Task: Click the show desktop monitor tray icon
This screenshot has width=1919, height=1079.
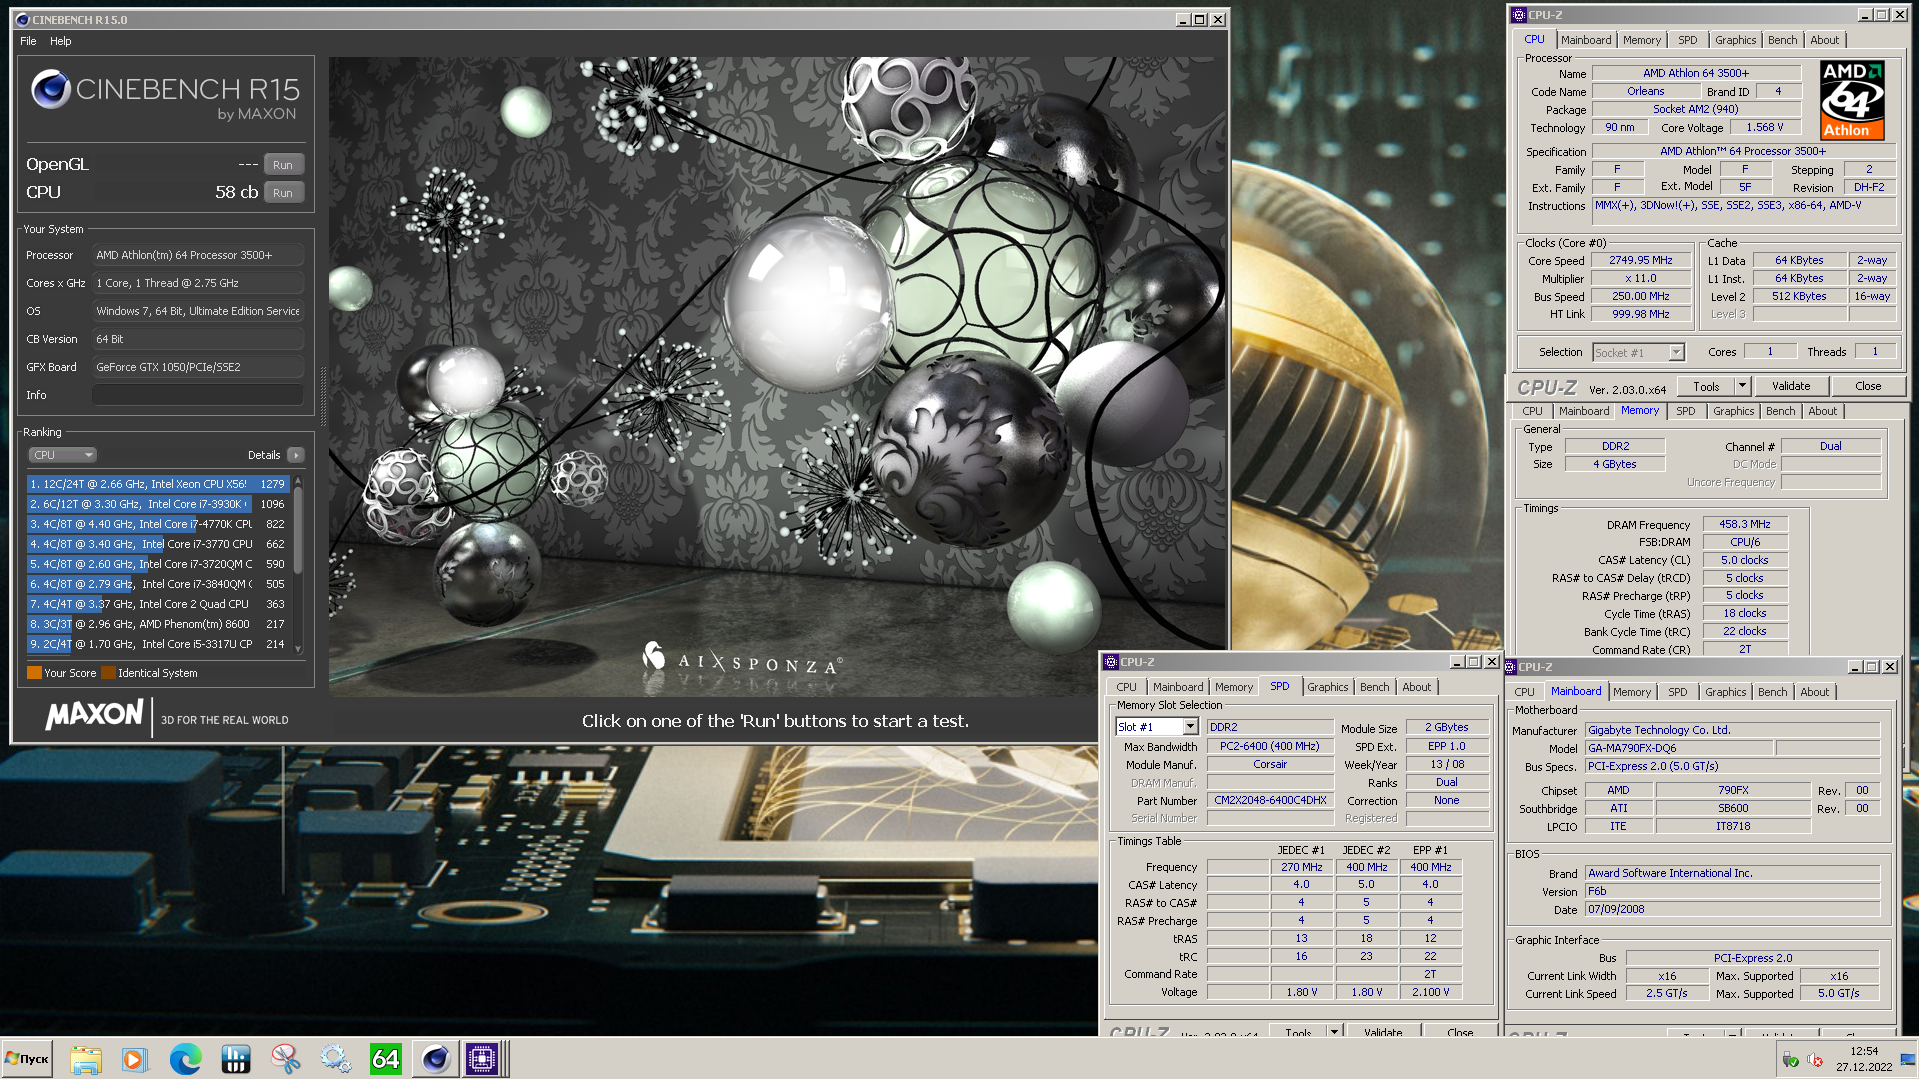Action: point(1908,1059)
